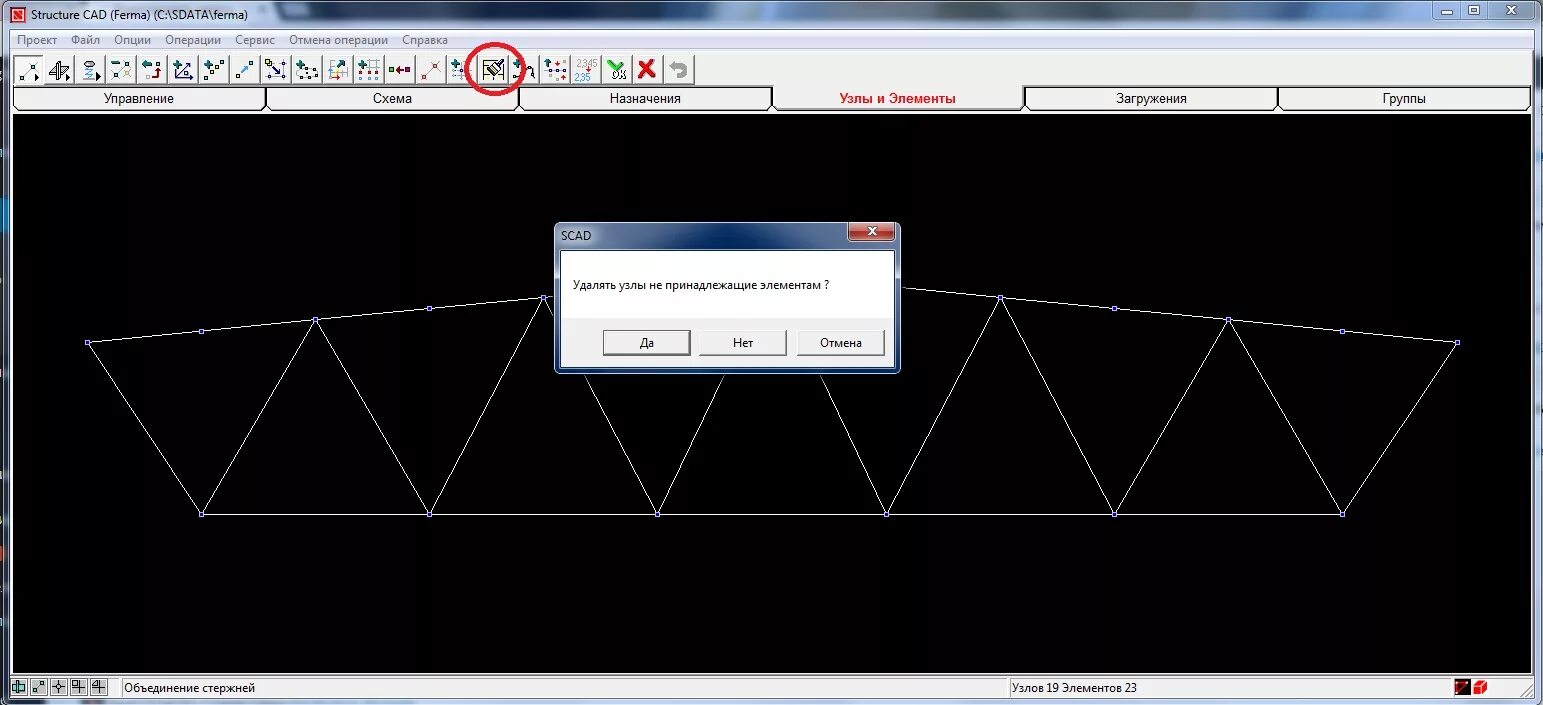
Task: Open the Справка menu
Action: [425, 40]
